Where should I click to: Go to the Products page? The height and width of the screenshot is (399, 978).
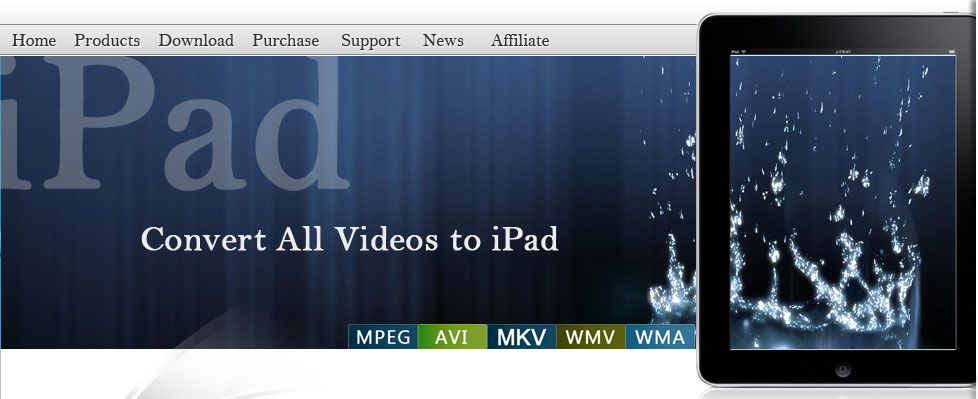(107, 41)
